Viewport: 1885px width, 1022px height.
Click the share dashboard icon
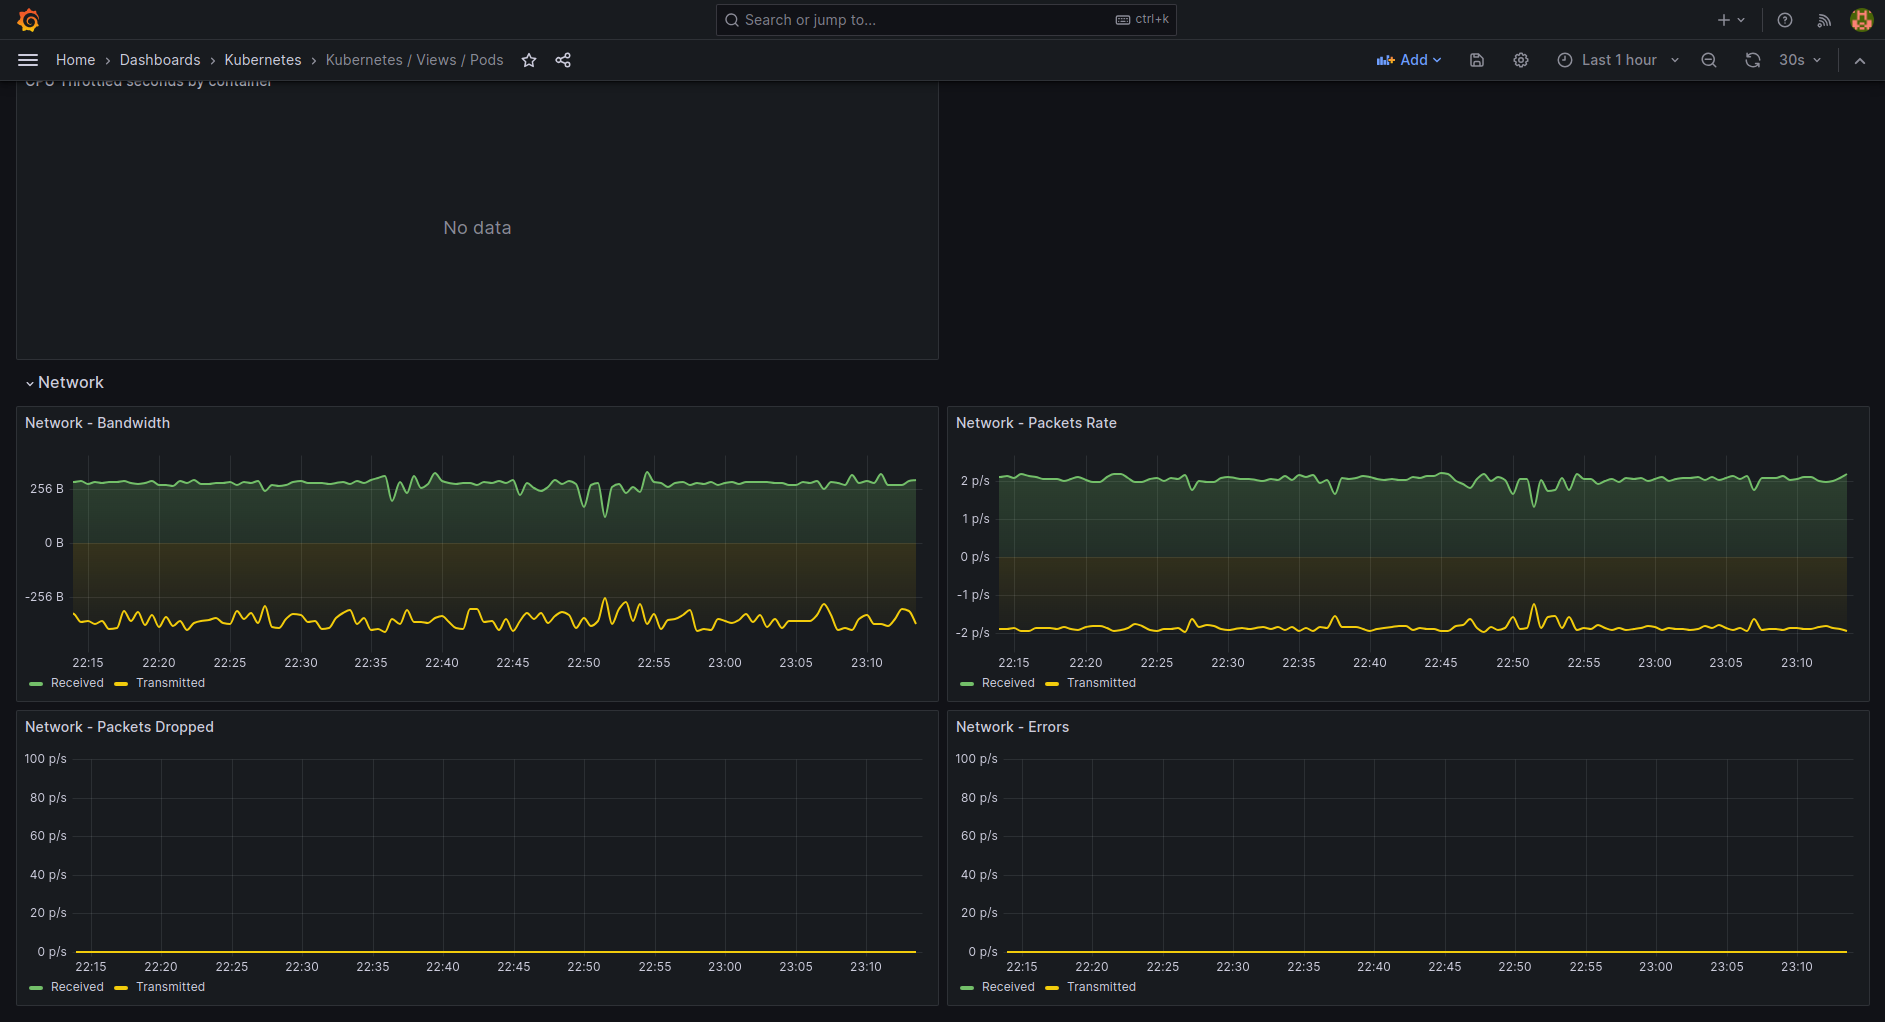[x=563, y=60]
